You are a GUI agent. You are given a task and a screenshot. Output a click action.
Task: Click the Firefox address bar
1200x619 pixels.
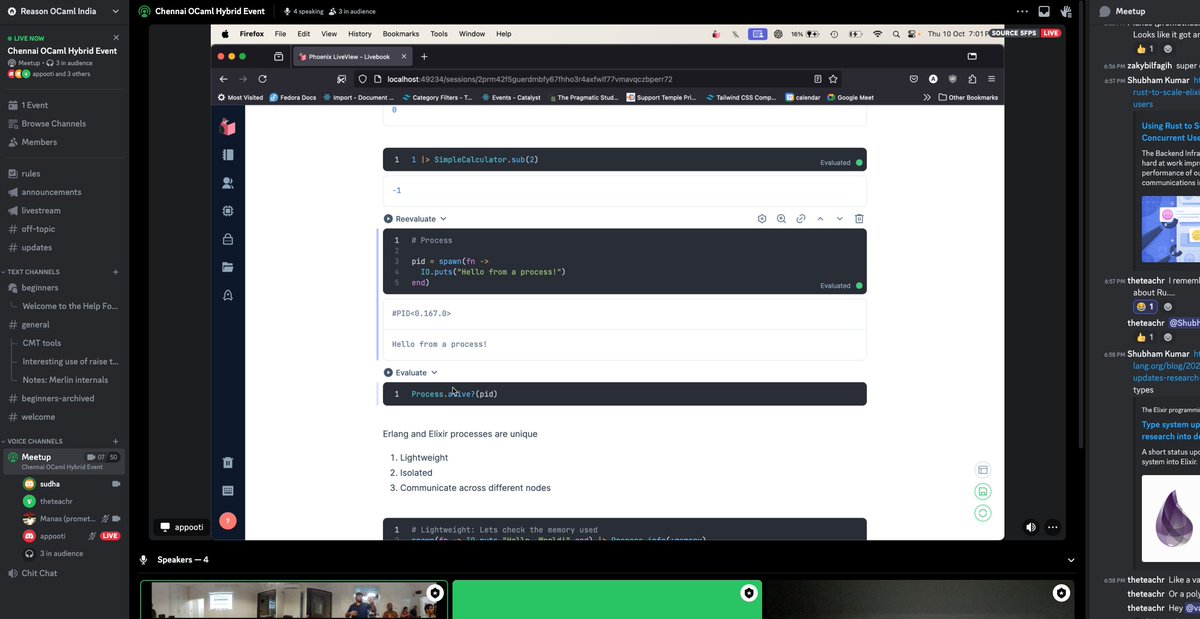596,78
